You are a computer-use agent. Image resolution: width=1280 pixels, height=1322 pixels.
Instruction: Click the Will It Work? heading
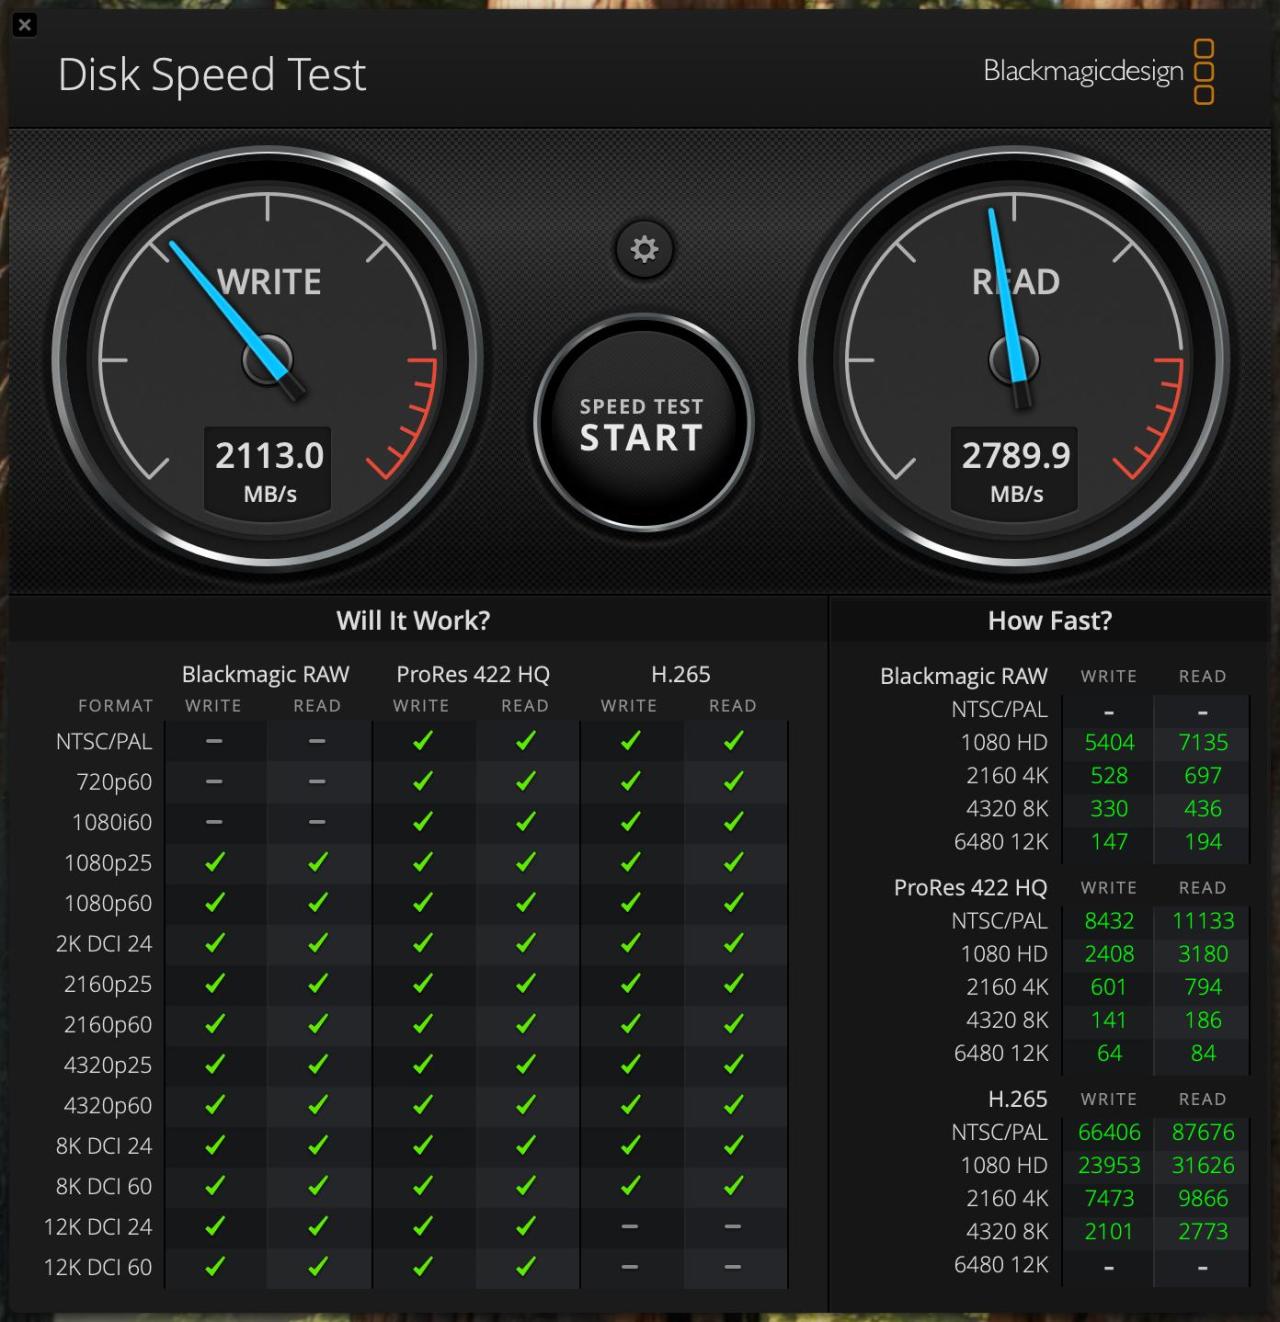pyautogui.click(x=413, y=620)
